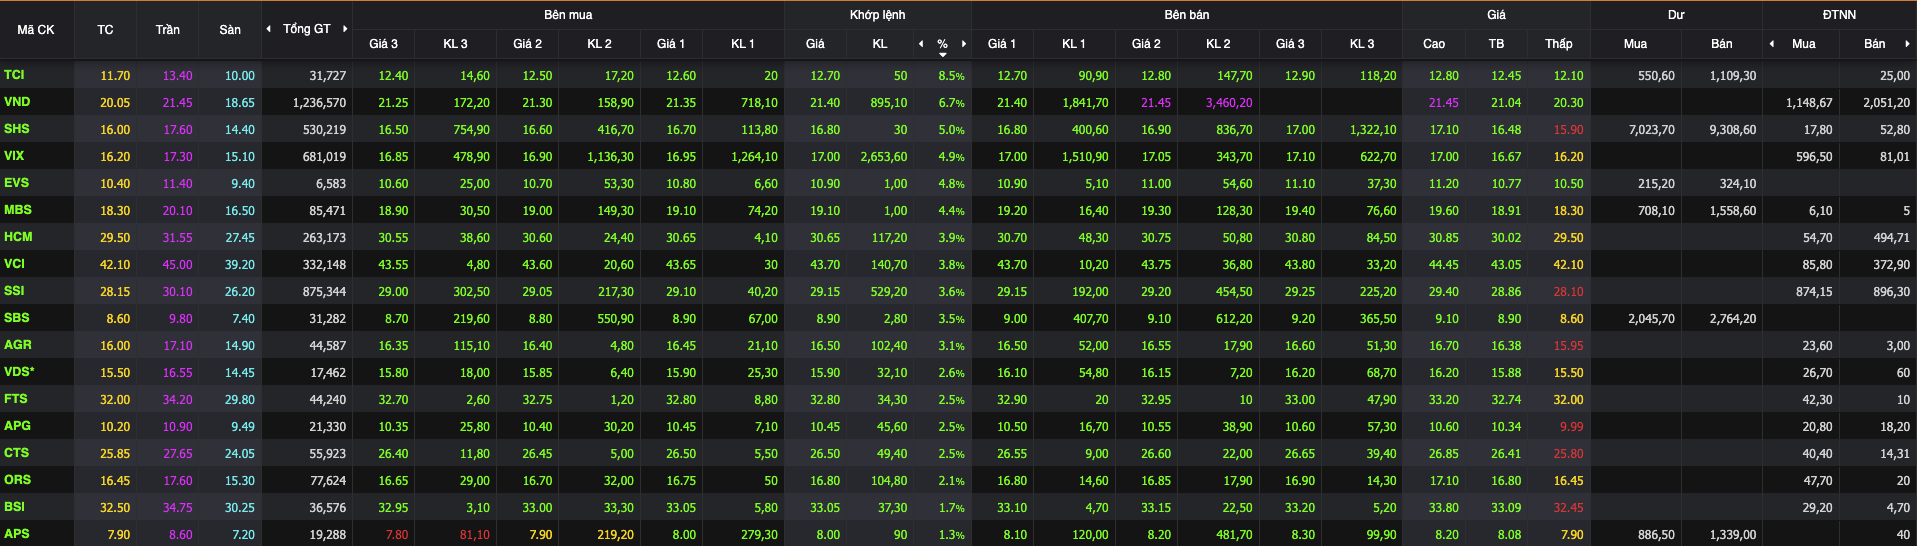The width and height of the screenshot is (1917, 546).
Task: Click VIX buy volume 1,264,10
Action: point(754,157)
